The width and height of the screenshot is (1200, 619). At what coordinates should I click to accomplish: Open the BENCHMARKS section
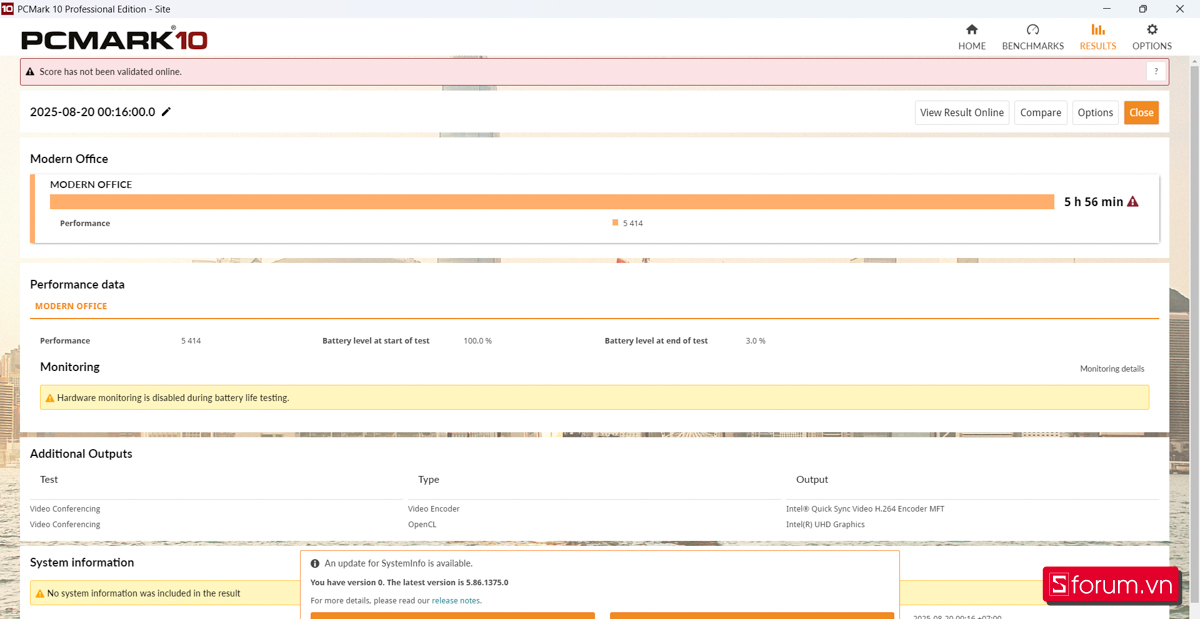pos(1033,37)
